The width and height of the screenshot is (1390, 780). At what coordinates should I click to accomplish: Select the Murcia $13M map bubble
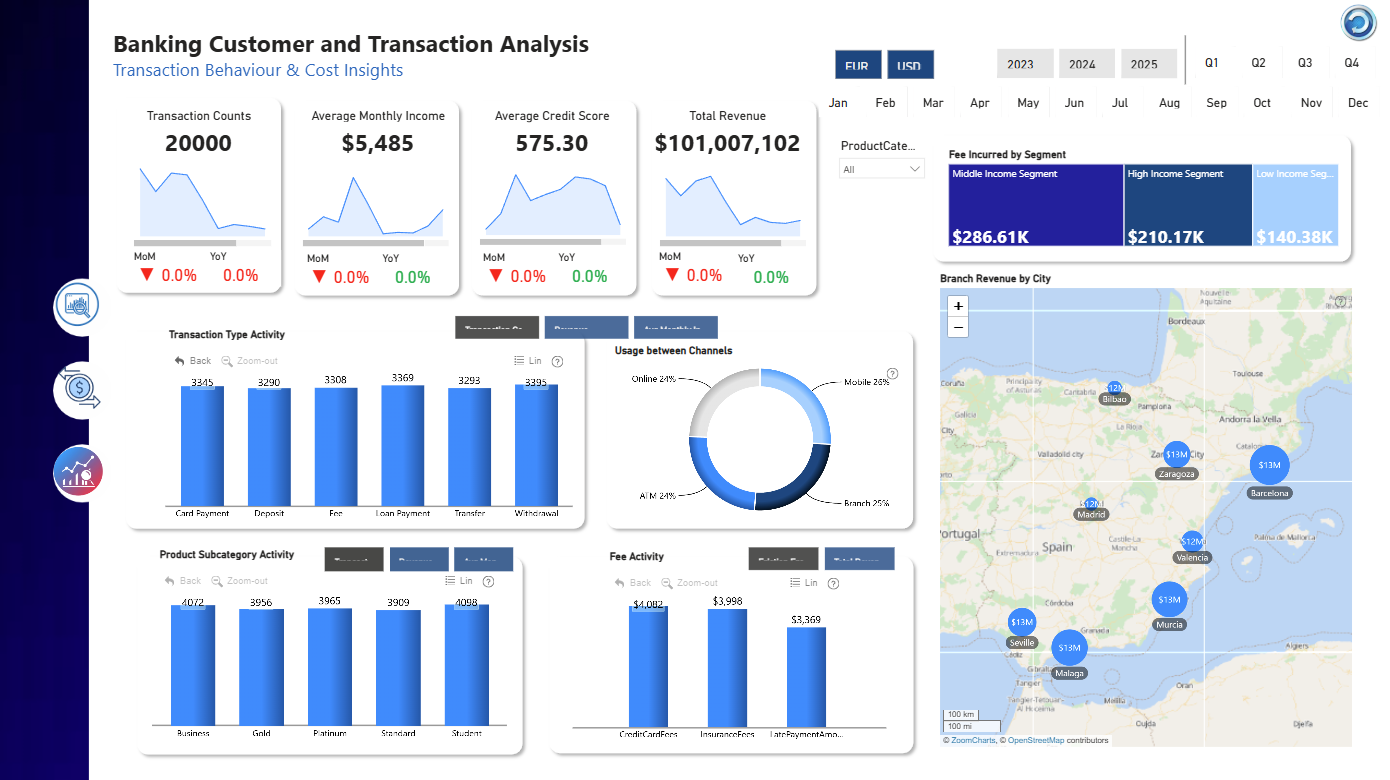coord(1168,599)
